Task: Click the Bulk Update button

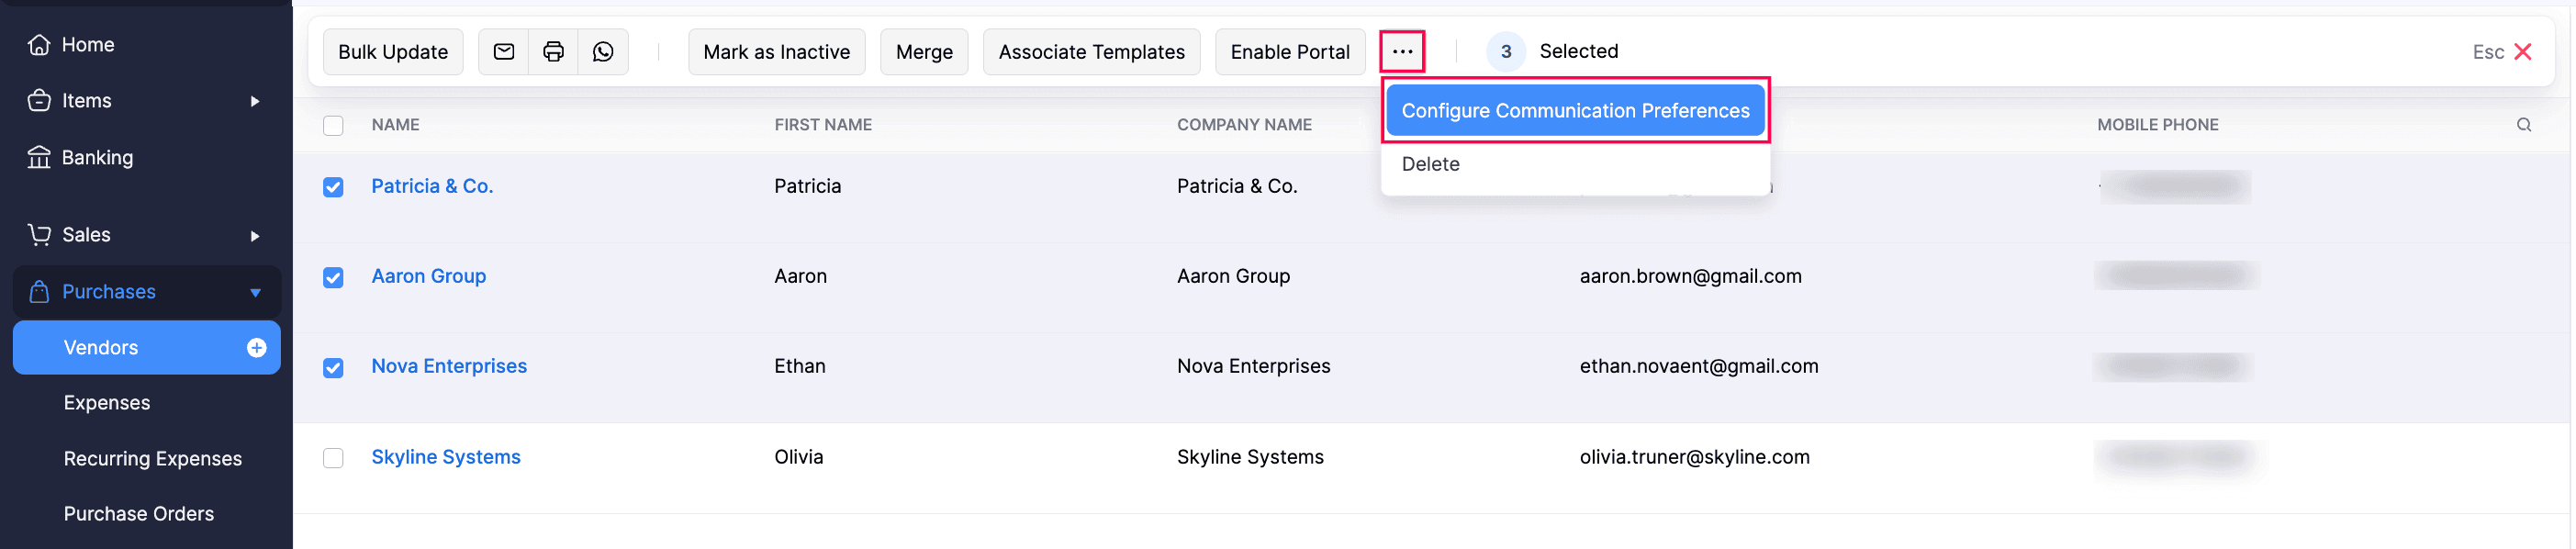Action: coord(393,52)
